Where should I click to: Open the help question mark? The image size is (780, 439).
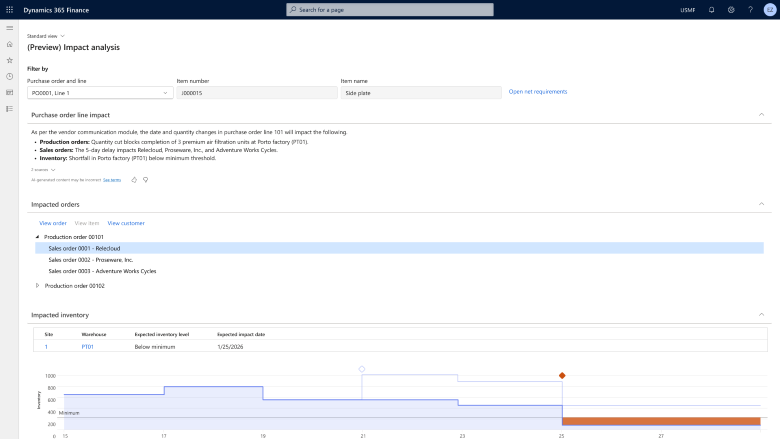pos(750,9)
